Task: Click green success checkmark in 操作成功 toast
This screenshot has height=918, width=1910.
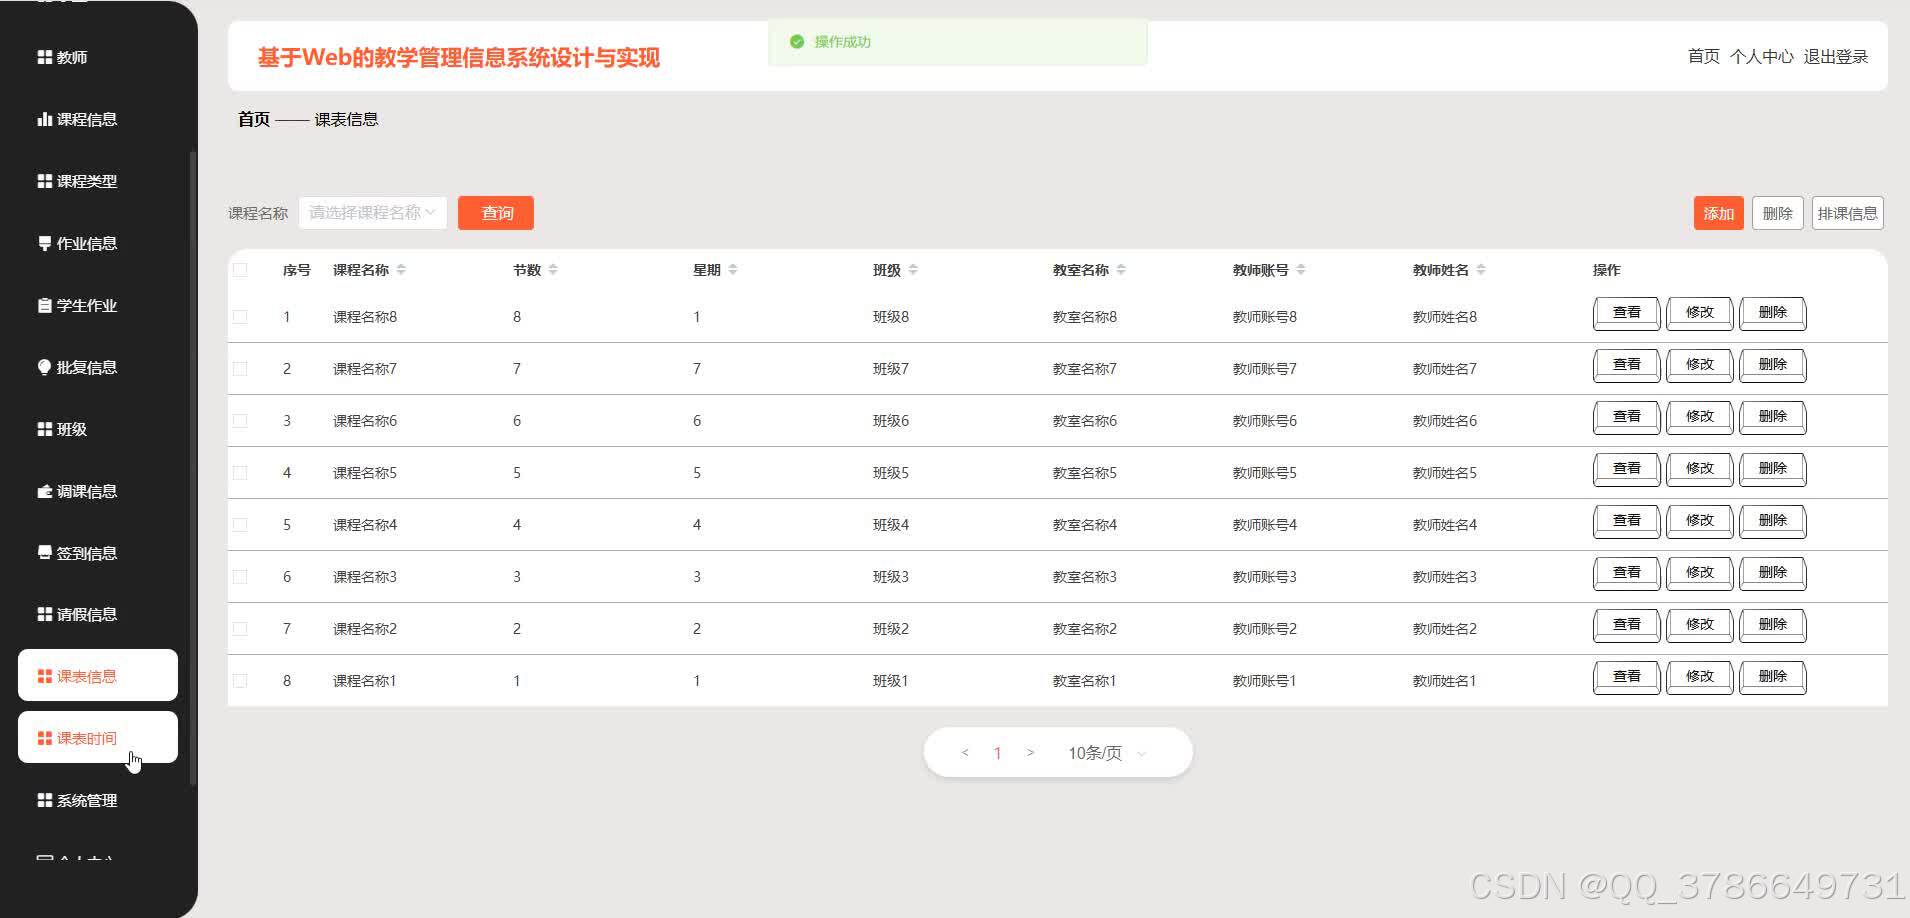Action: click(x=797, y=42)
